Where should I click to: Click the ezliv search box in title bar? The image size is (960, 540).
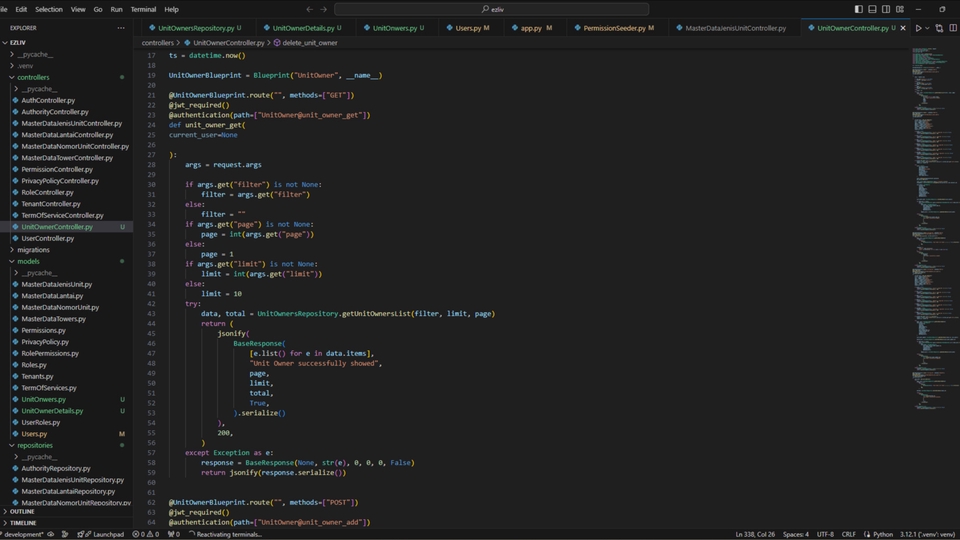[x=492, y=9]
